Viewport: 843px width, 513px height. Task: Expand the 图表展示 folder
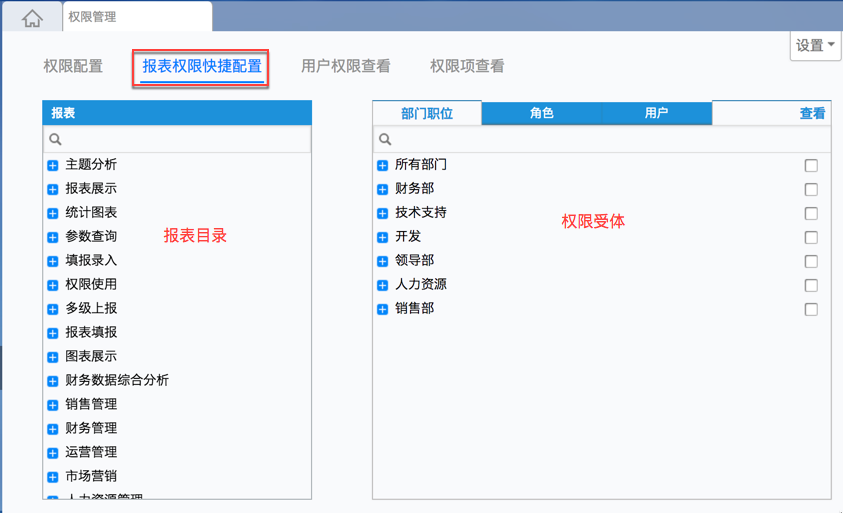tap(53, 357)
